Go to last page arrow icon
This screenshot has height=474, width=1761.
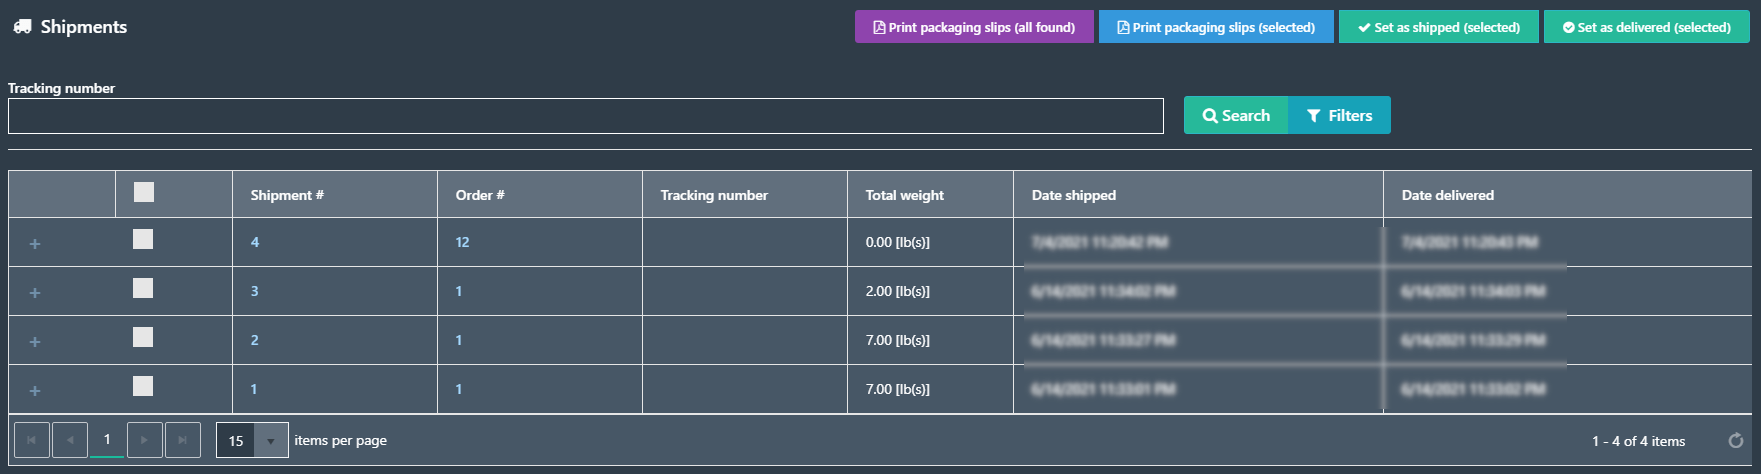pyautogui.click(x=182, y=440)
